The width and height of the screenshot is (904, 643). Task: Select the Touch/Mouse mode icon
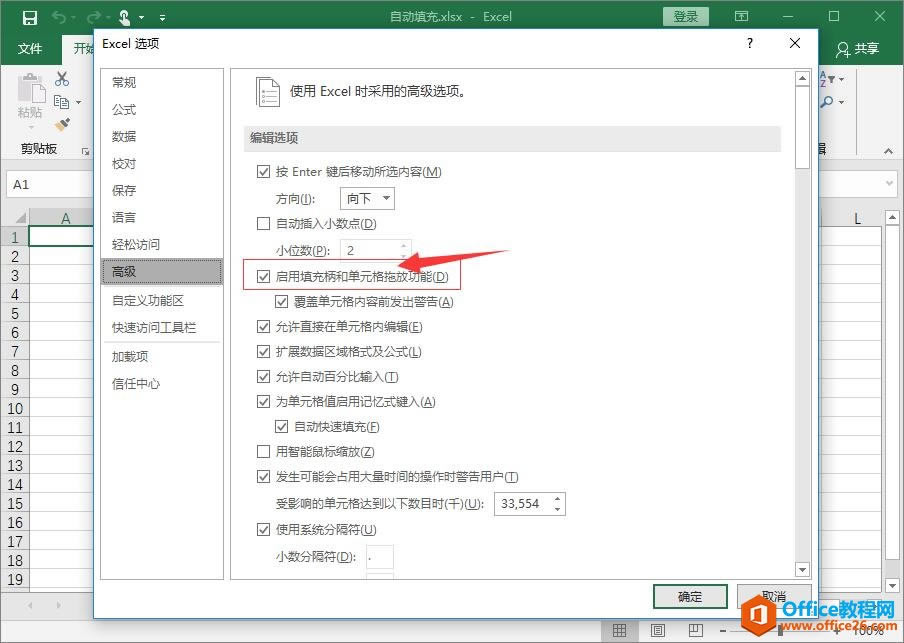click(x=123, y=16)
